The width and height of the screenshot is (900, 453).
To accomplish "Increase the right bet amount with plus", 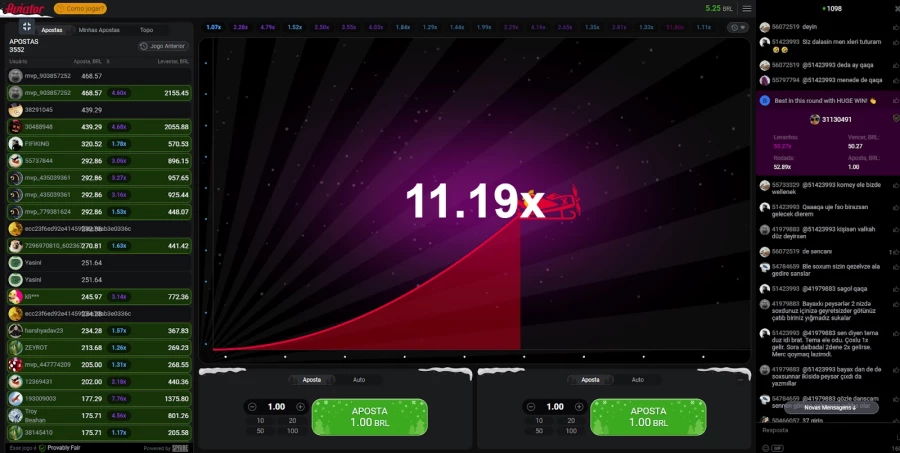I will tap(579, 407).
